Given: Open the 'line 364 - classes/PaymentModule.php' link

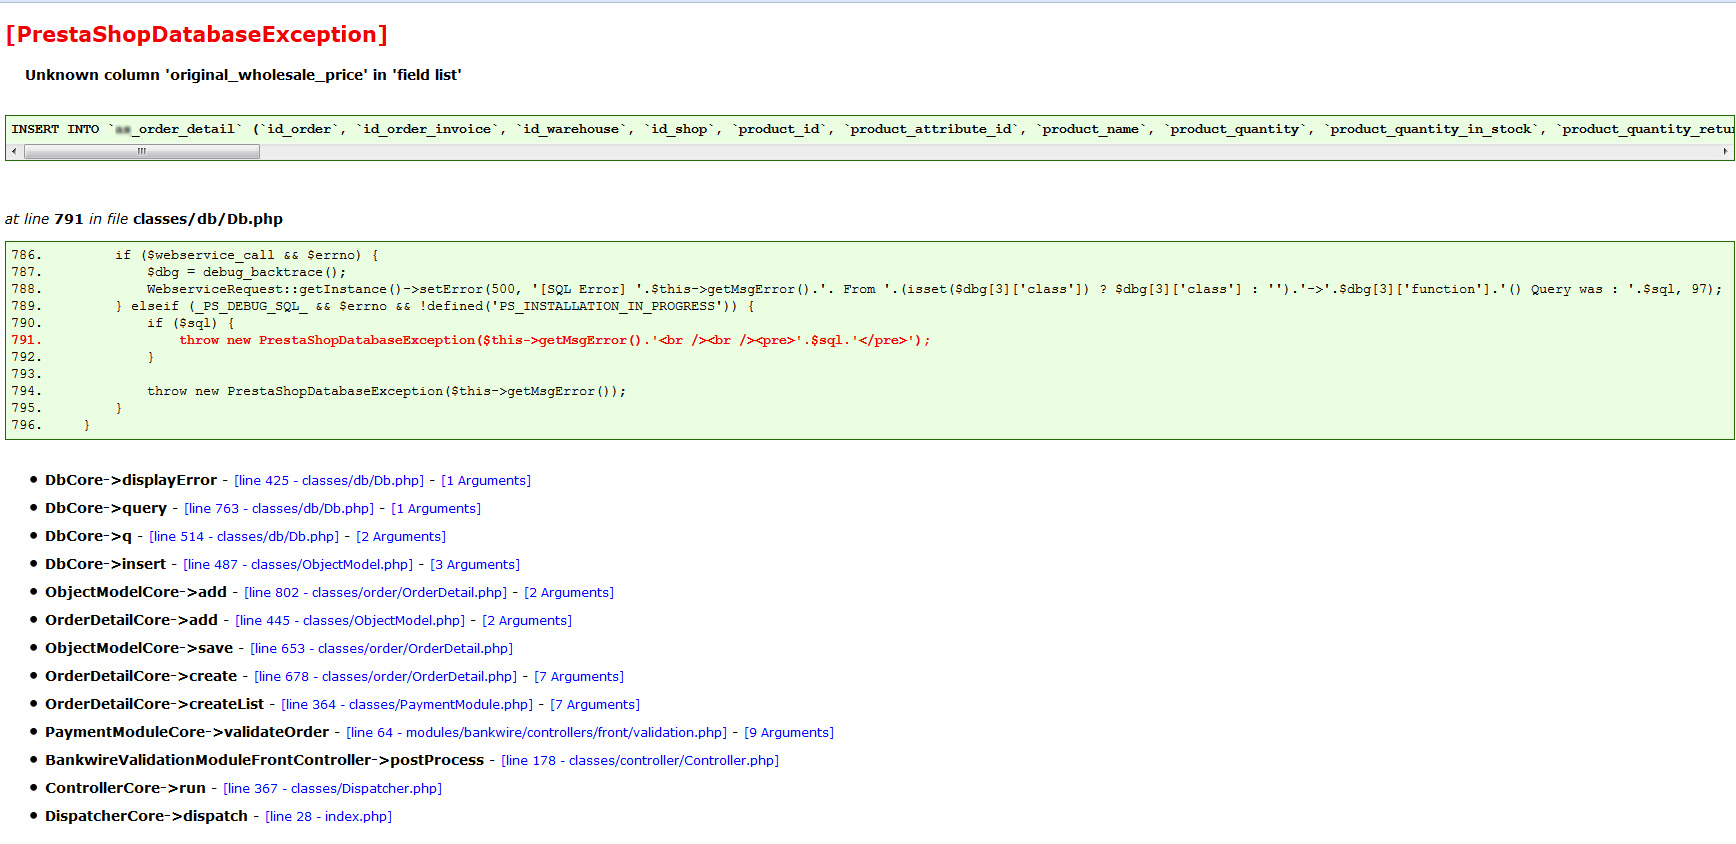Looking at the screenshot, I should click(x=408, y=705).
